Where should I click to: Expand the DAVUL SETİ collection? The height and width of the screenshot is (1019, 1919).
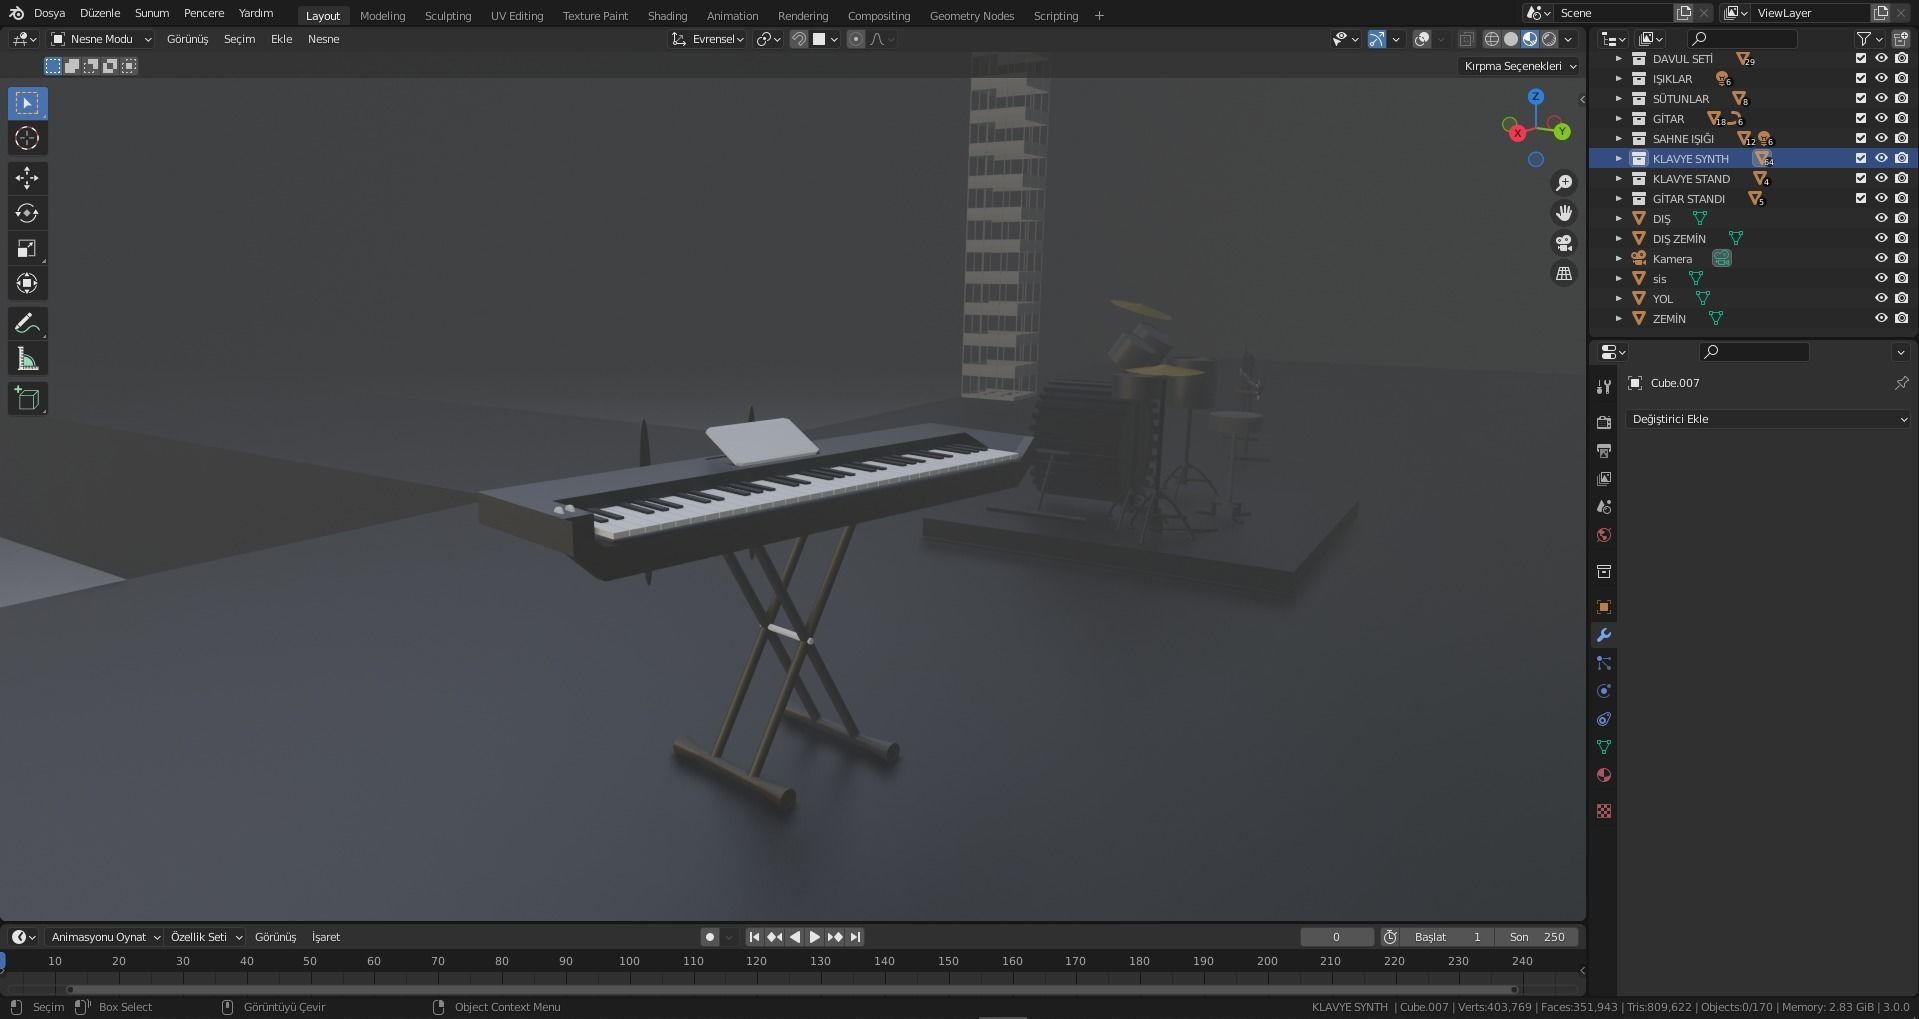point(1619,59)
